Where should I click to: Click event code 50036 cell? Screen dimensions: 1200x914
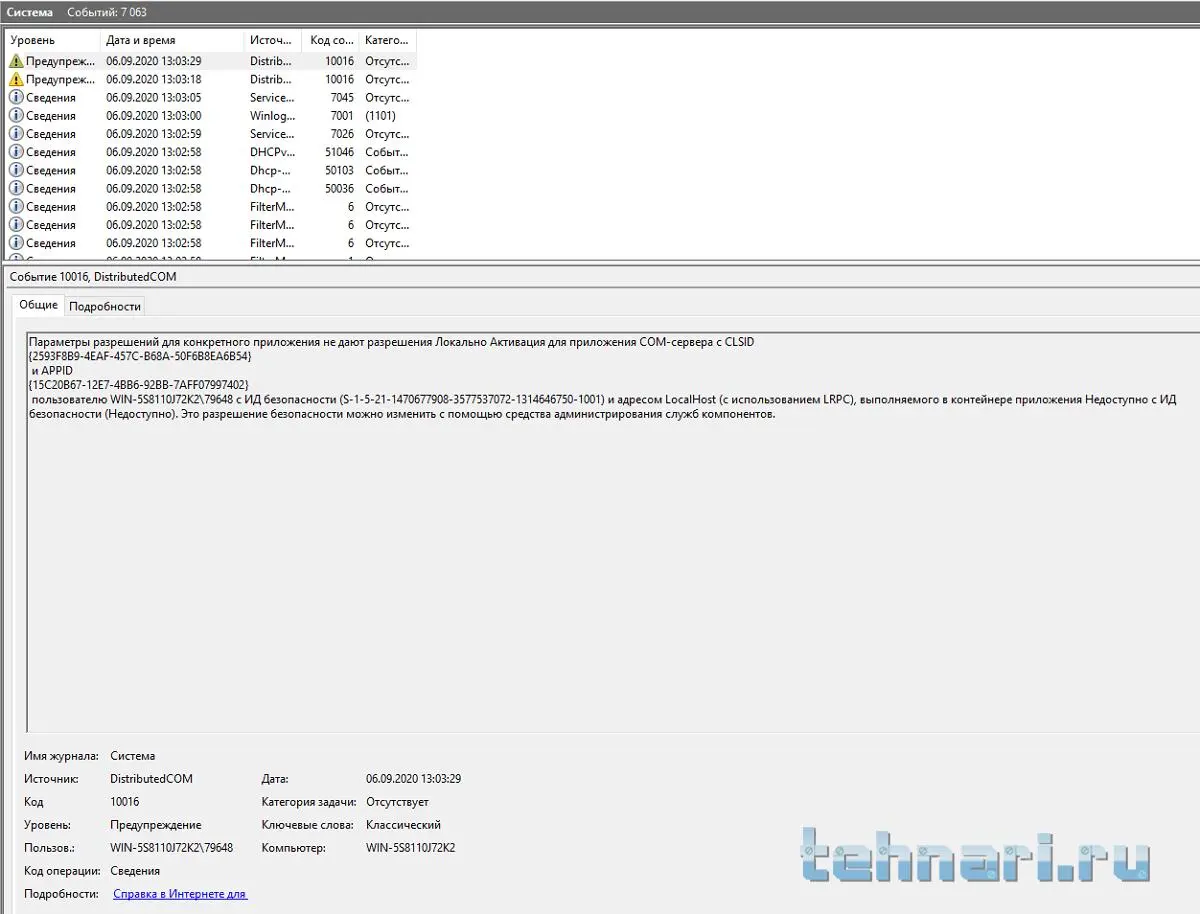click(339, 188)
